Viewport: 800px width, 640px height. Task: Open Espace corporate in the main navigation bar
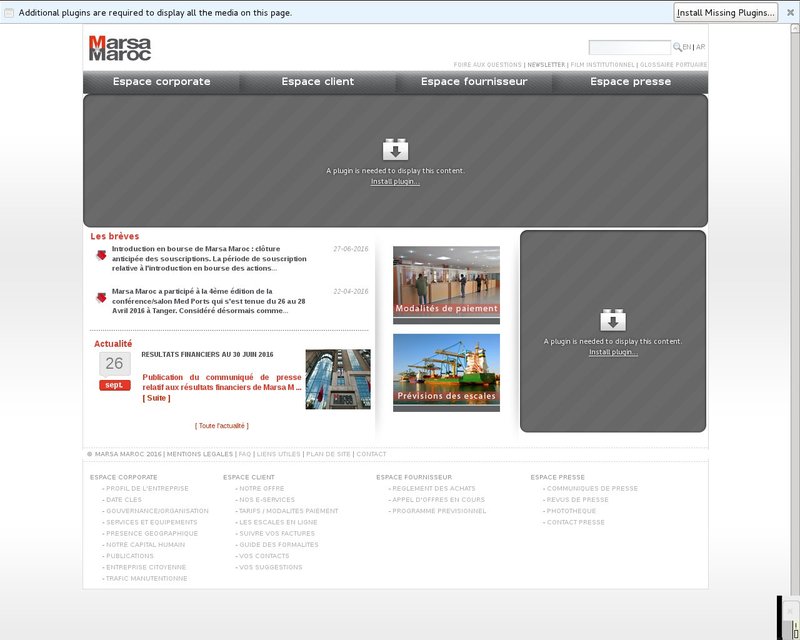pyautogui.click(x=162, y=82)
